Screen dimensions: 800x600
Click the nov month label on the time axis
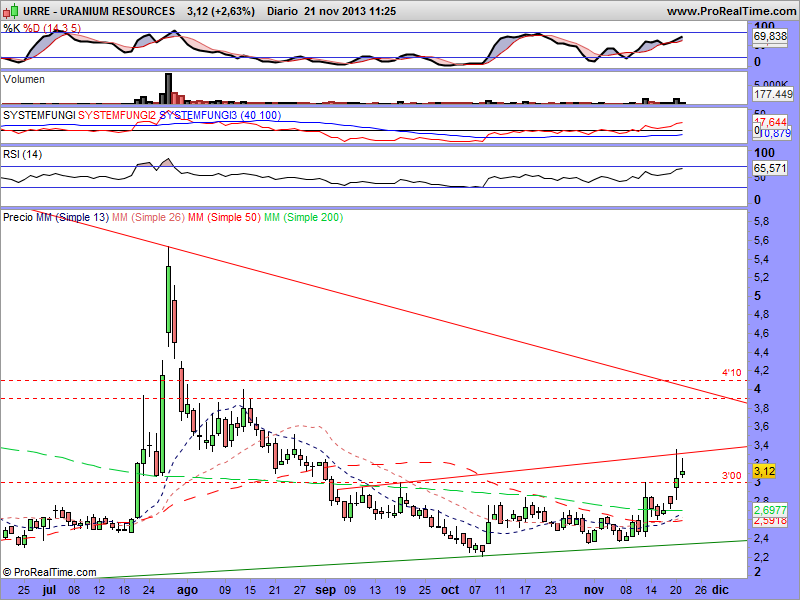click(594, 590)
